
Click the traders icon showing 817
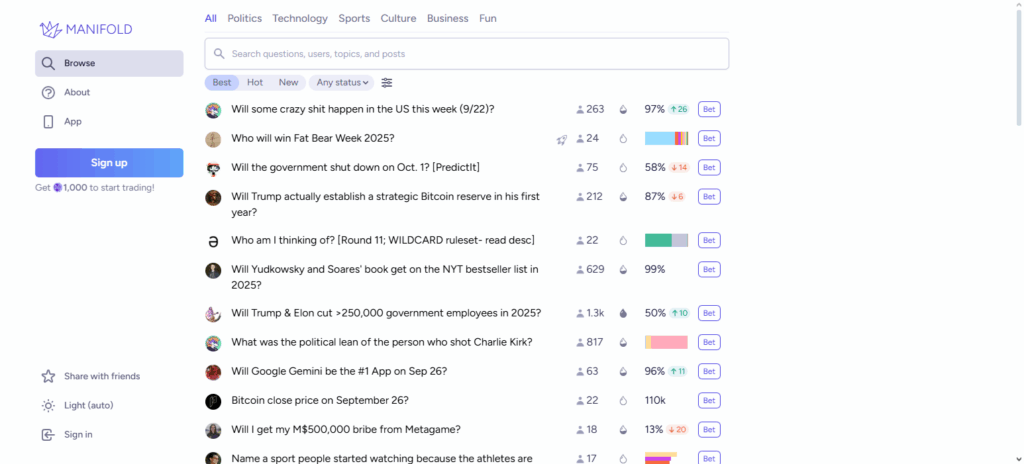pyautogui.click(x=580, y=342)
